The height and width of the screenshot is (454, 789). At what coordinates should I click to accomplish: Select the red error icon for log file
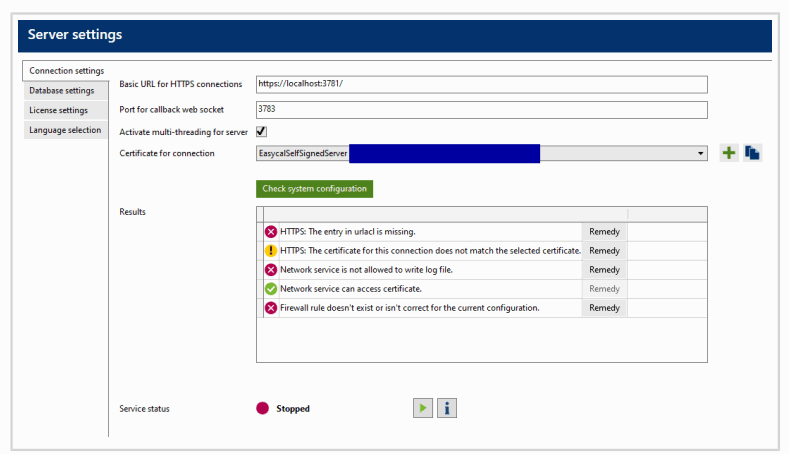coord(271,270)
